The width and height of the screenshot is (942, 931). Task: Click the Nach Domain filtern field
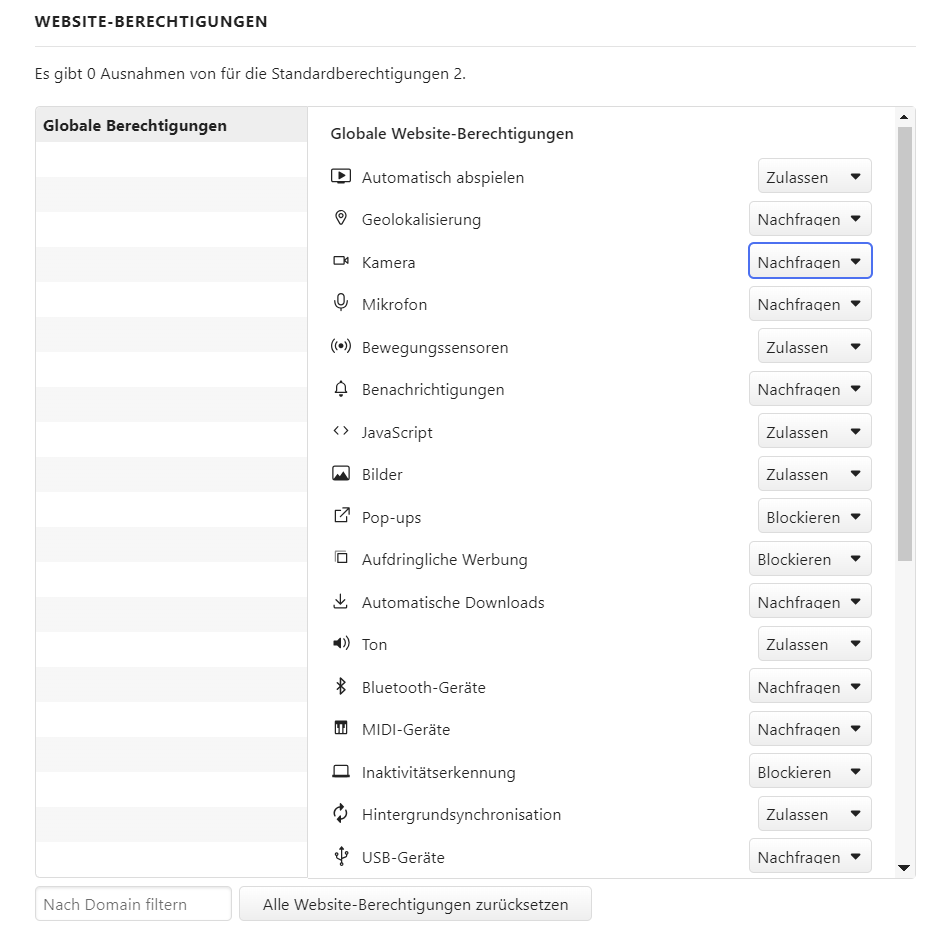(x=133, y=904)
